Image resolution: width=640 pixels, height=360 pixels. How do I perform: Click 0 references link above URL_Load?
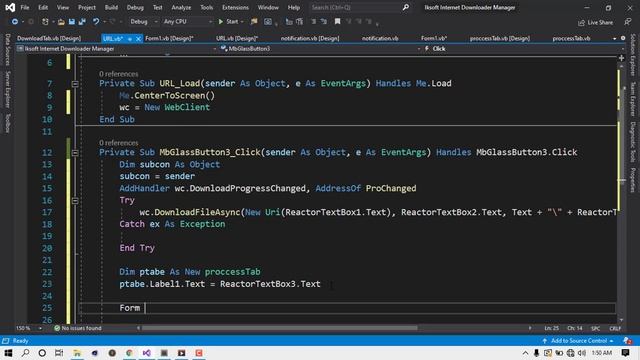(118, 74)
